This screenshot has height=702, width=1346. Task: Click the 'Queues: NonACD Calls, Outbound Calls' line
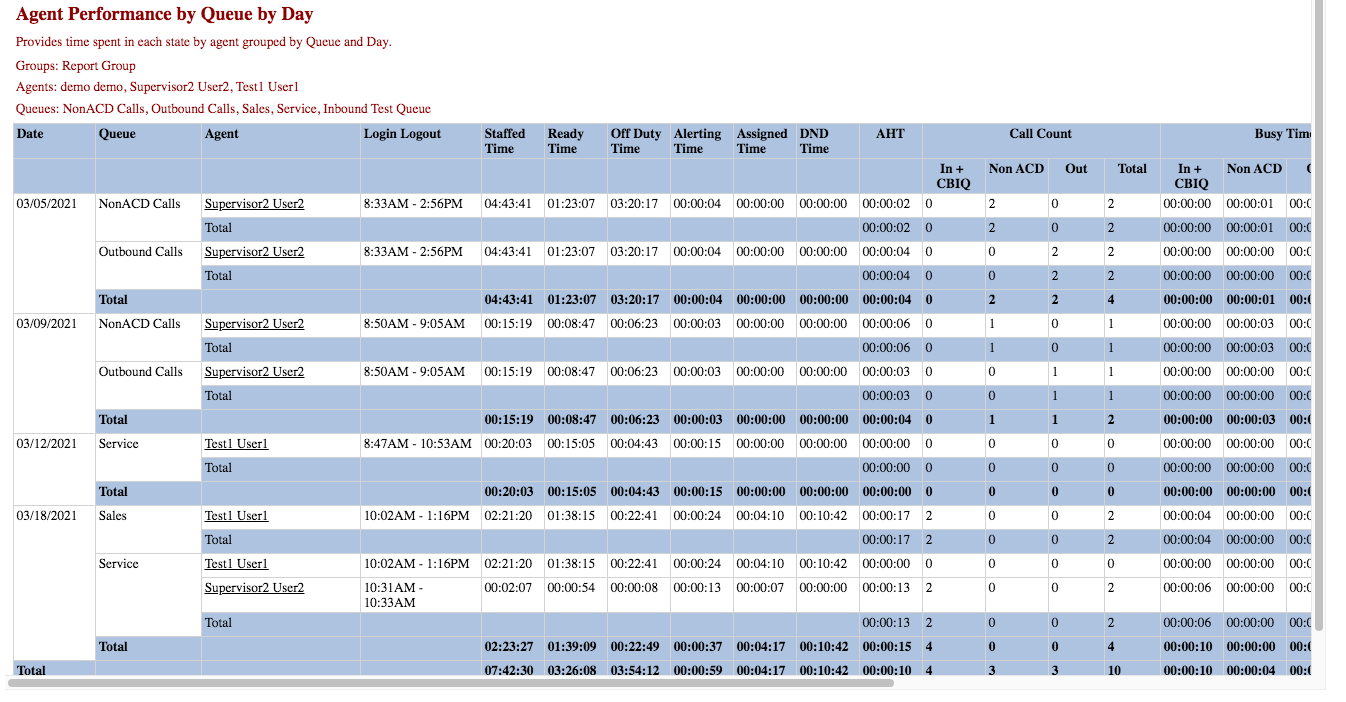point(223,109)
